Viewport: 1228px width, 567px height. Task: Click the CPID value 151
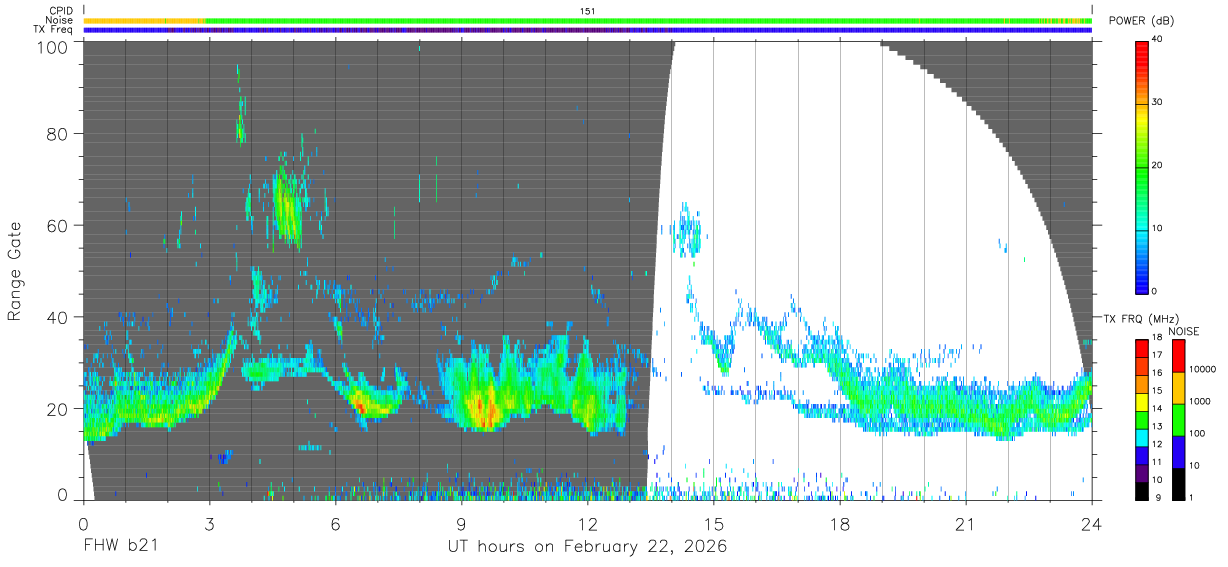pos(588,11)
